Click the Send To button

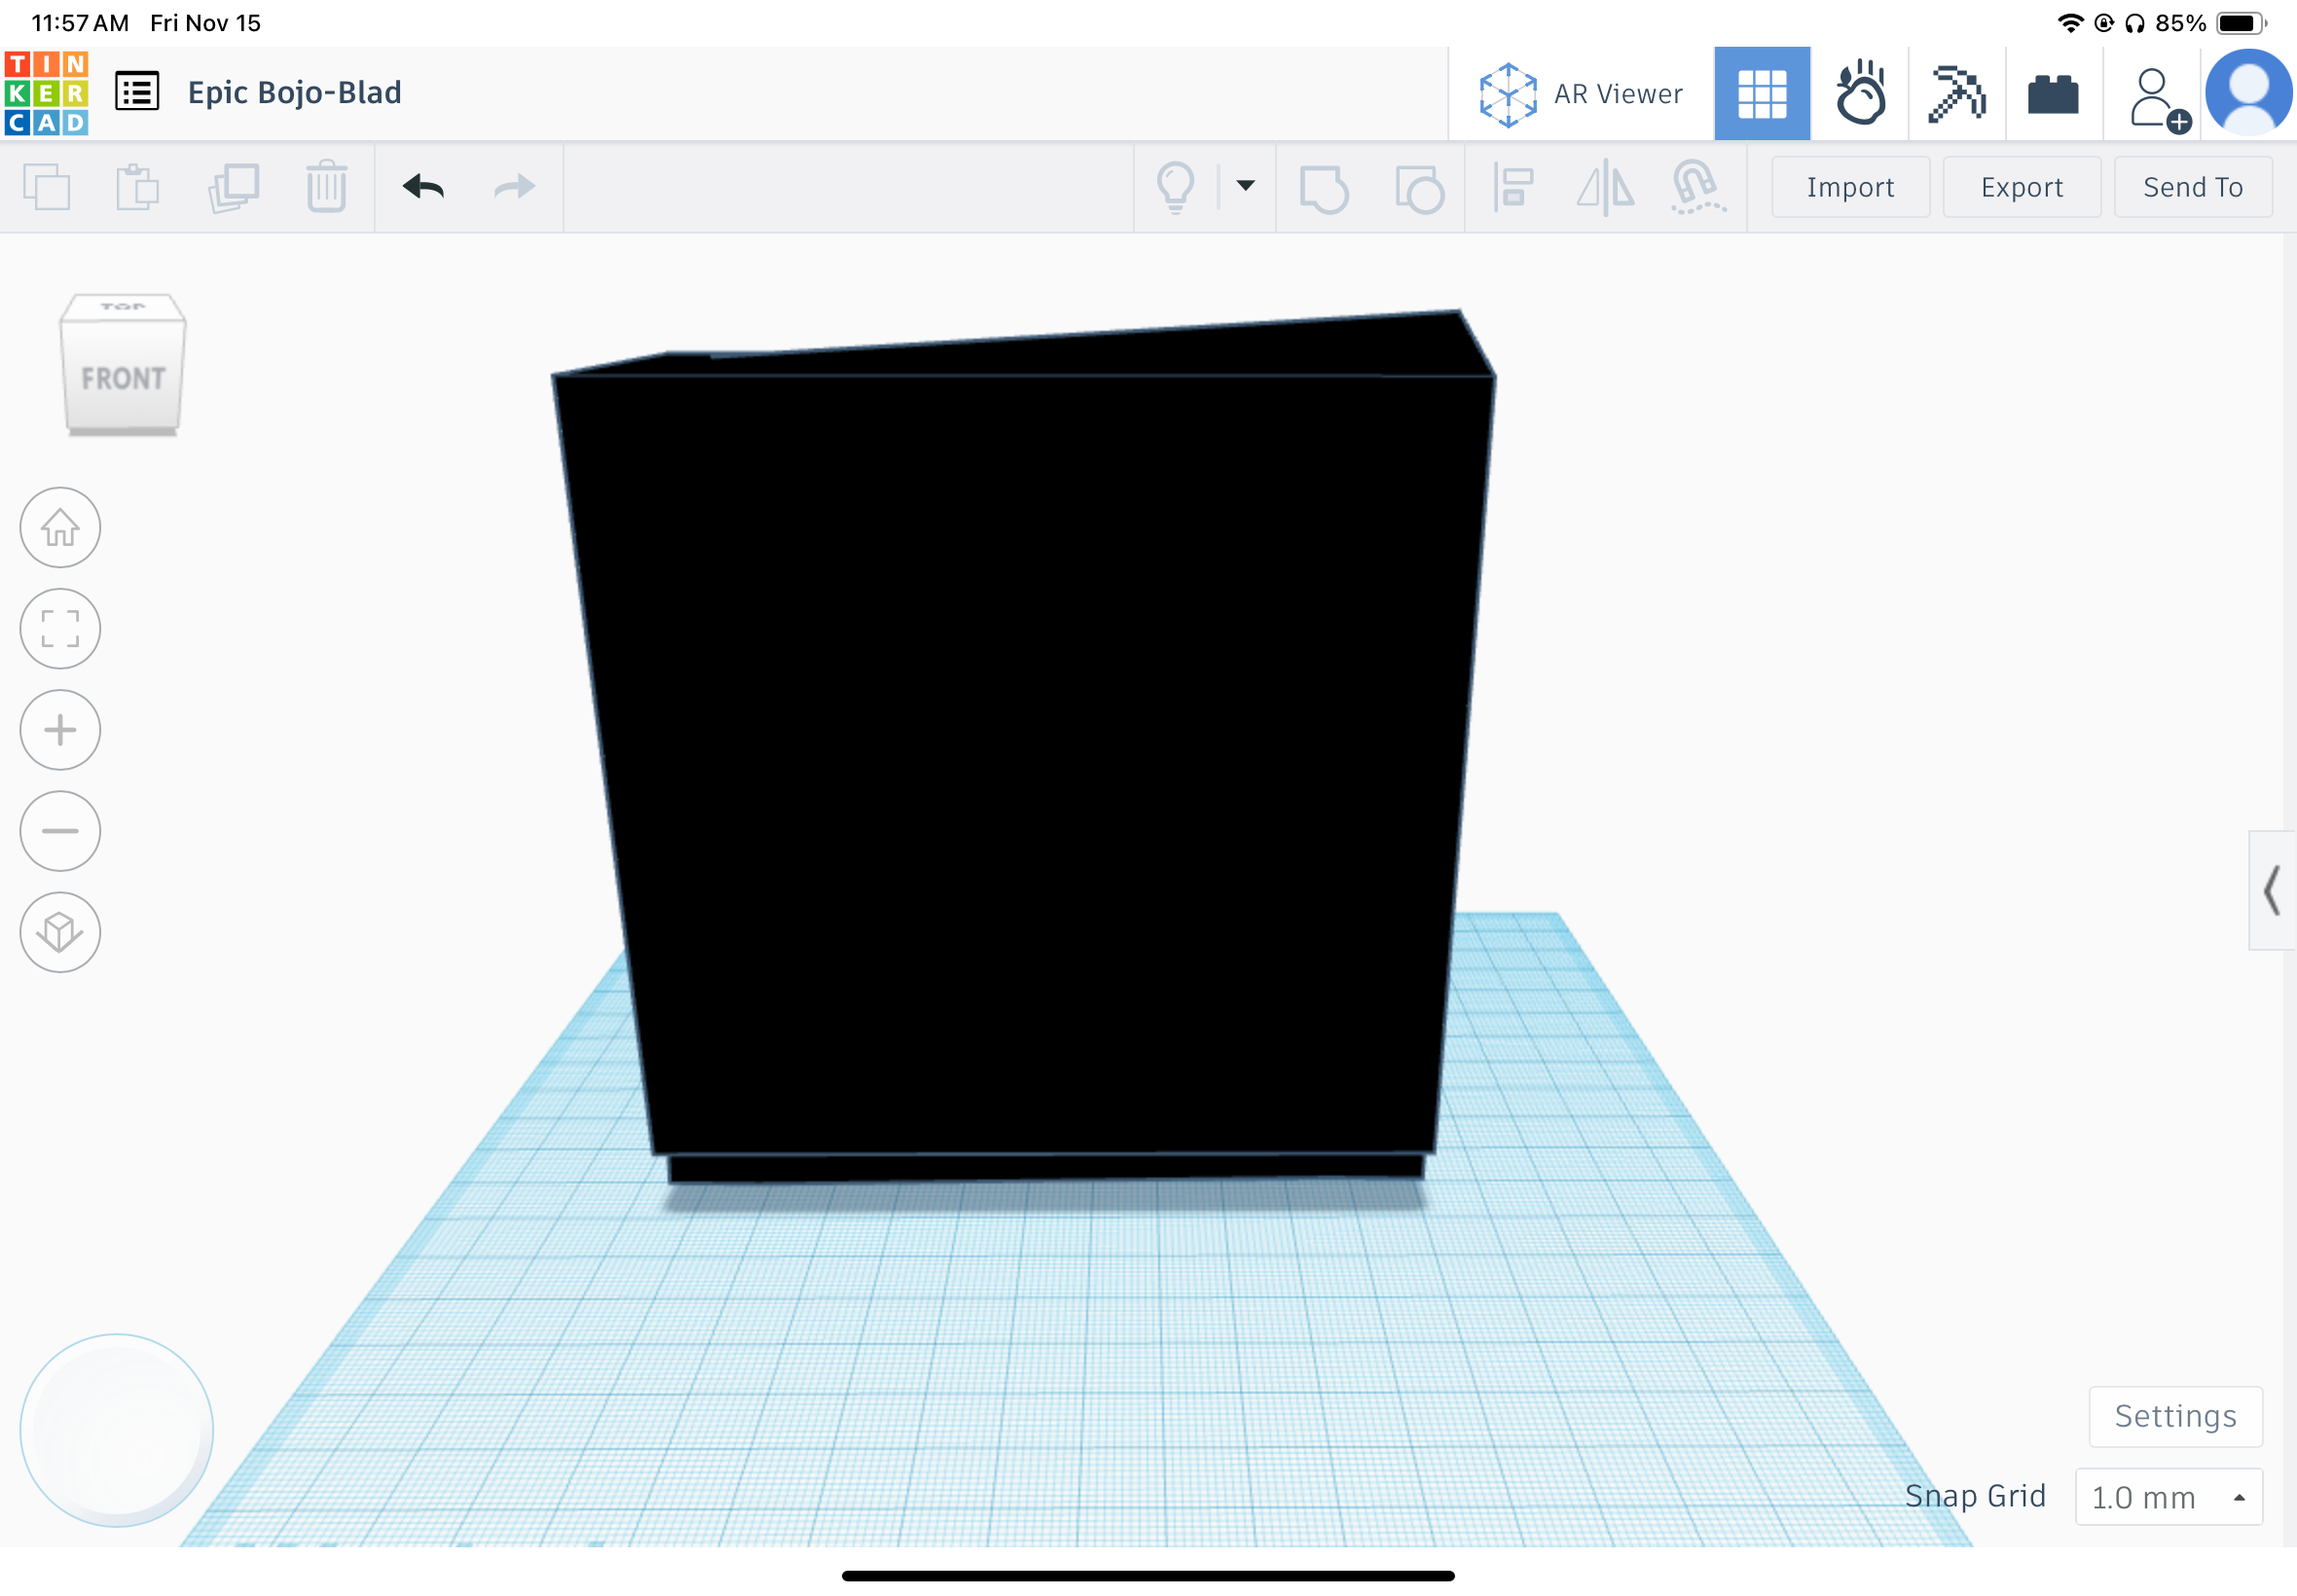click(2192, 187)
